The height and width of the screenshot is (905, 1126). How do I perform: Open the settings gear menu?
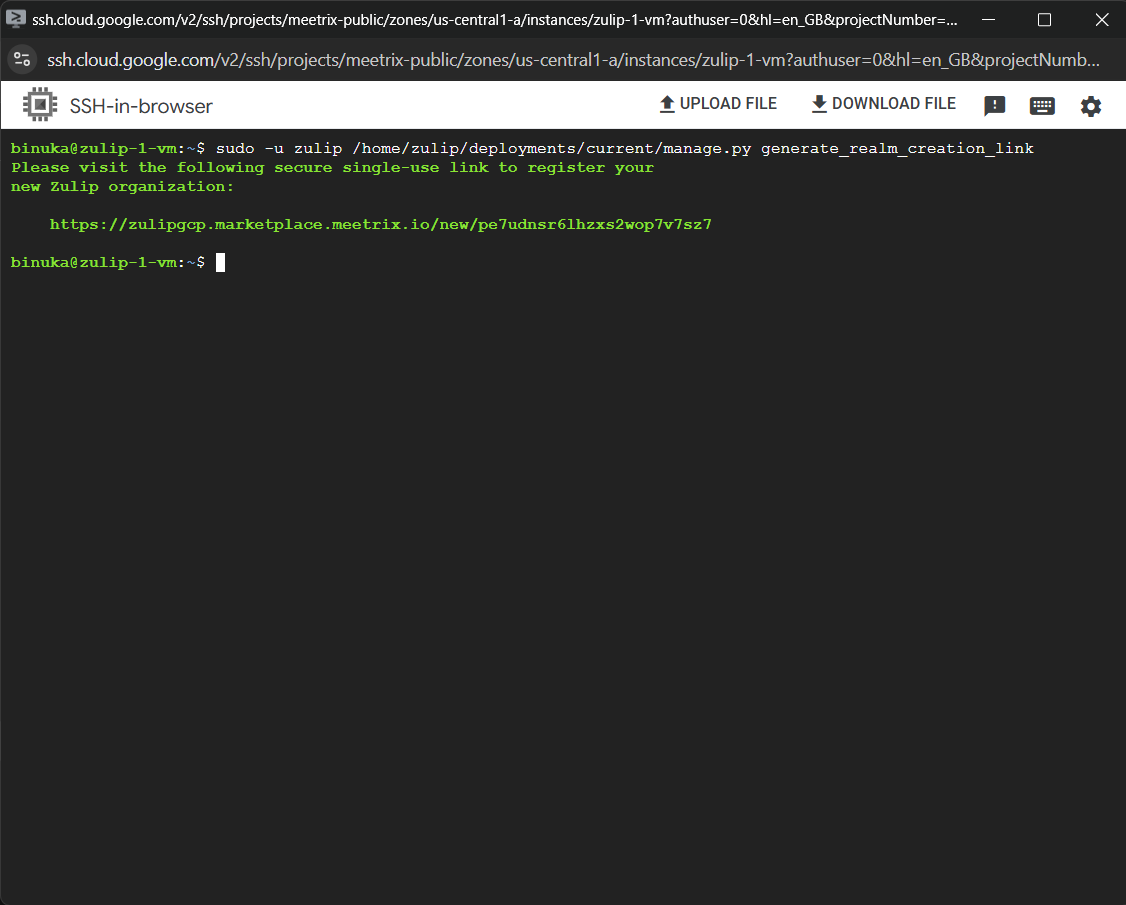1090,106
